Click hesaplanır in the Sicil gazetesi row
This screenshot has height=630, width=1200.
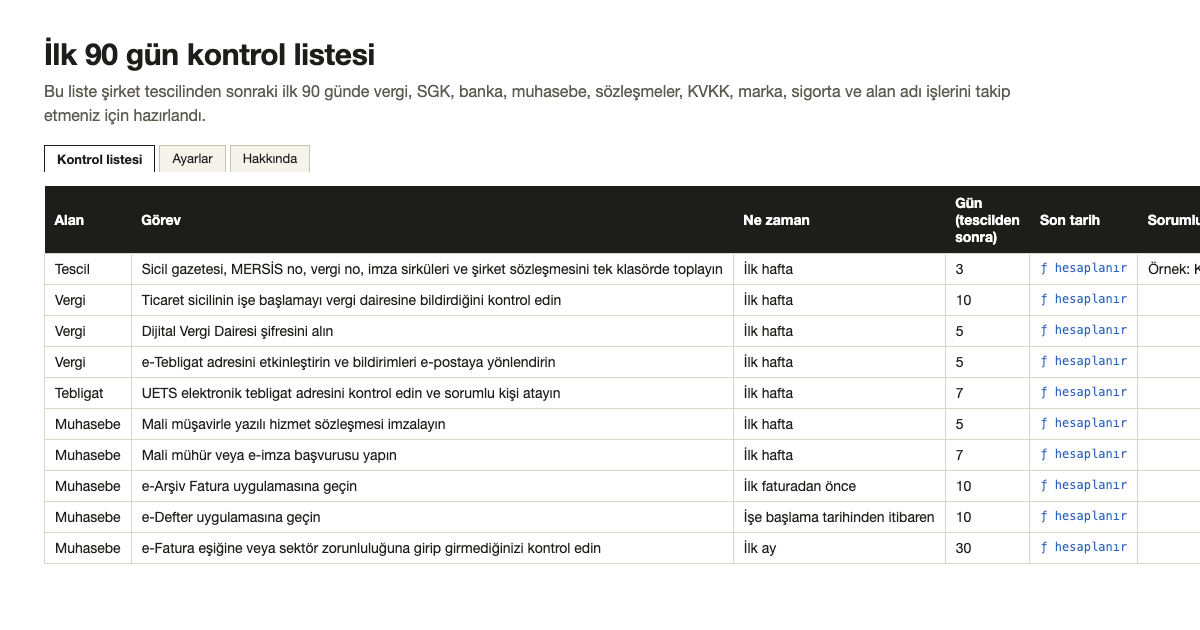tap(1084, 268)
